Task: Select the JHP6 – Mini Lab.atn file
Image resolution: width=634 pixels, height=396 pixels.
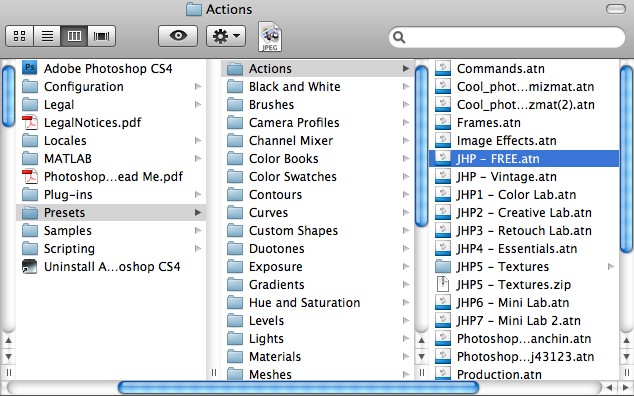Action: coord(524,303)
